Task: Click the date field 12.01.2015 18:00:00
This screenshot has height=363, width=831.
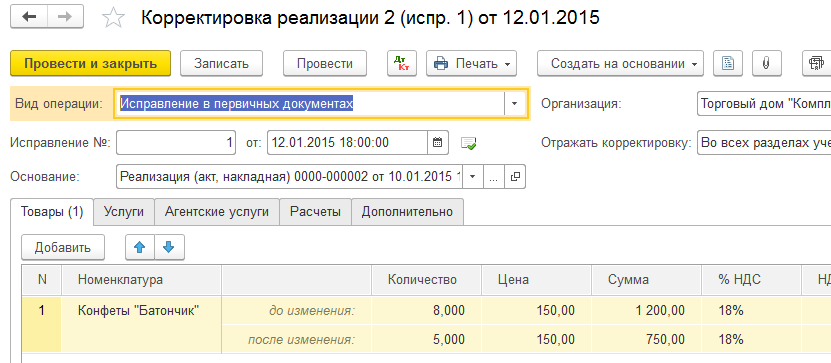Action: coord(348,143)
